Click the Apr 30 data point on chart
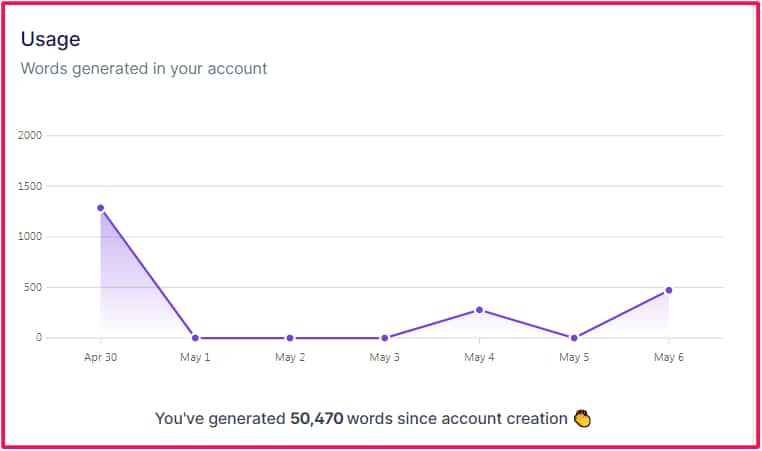Image resolution: width=762 pixels, height=451 pixels. coord(100,208)
